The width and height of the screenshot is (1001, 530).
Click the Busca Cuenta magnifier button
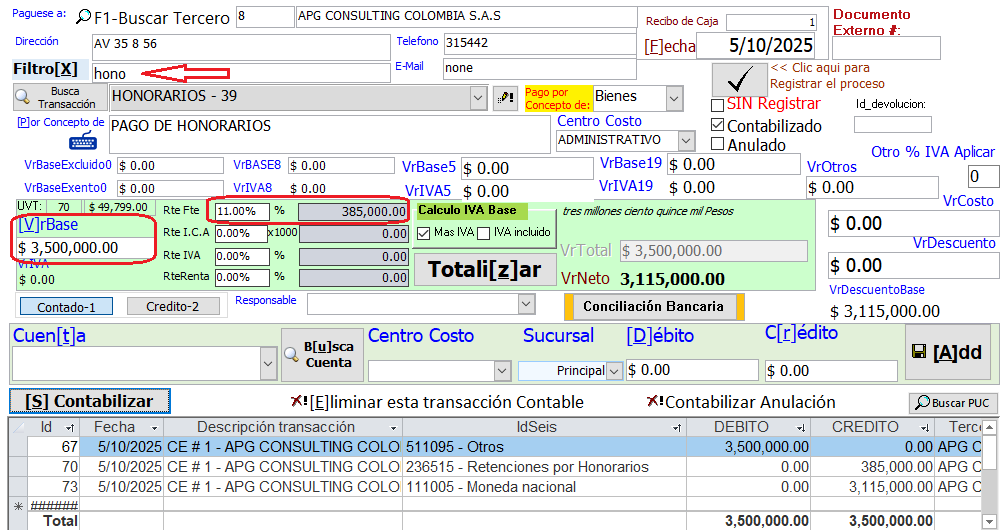[319, 354]
